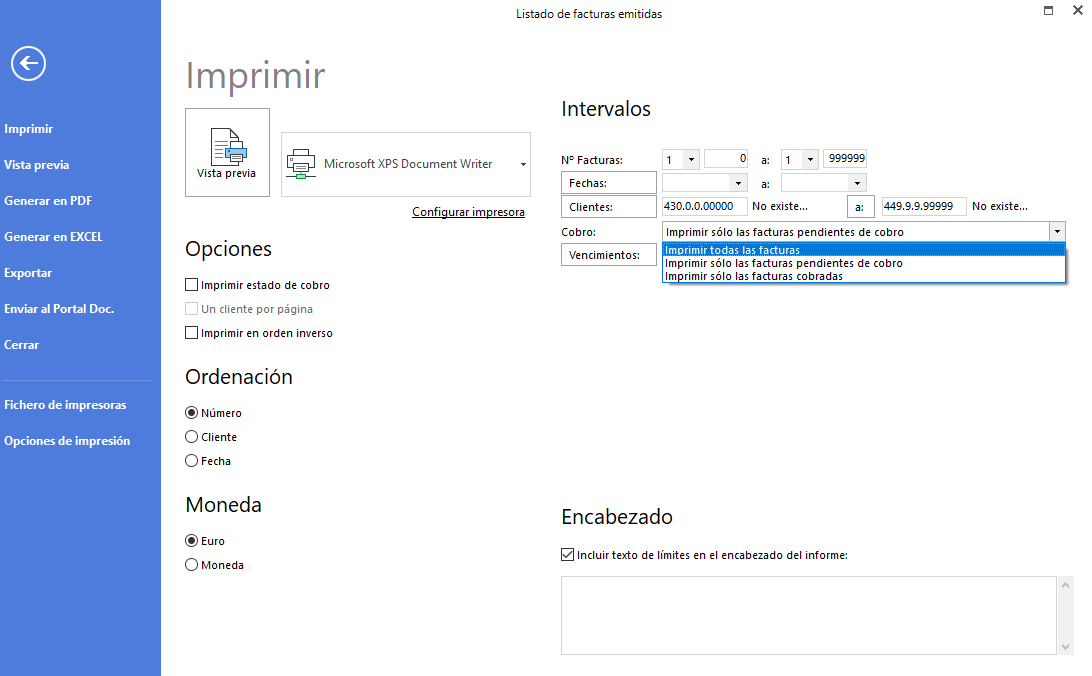This screenshot has width=1092, height=676.
Task: Click Cerrar in the sidebar
Action: click(x=22, y=345)
